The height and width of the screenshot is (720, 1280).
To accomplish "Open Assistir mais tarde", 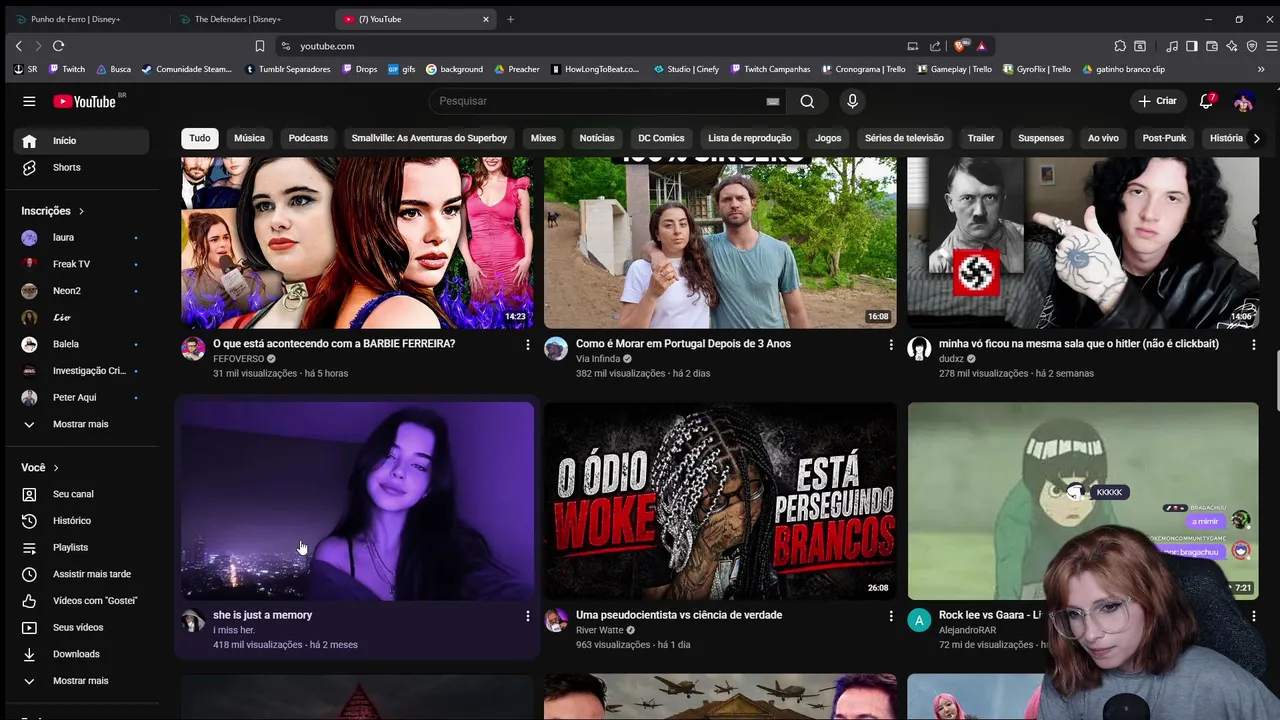I will [81, 574].
